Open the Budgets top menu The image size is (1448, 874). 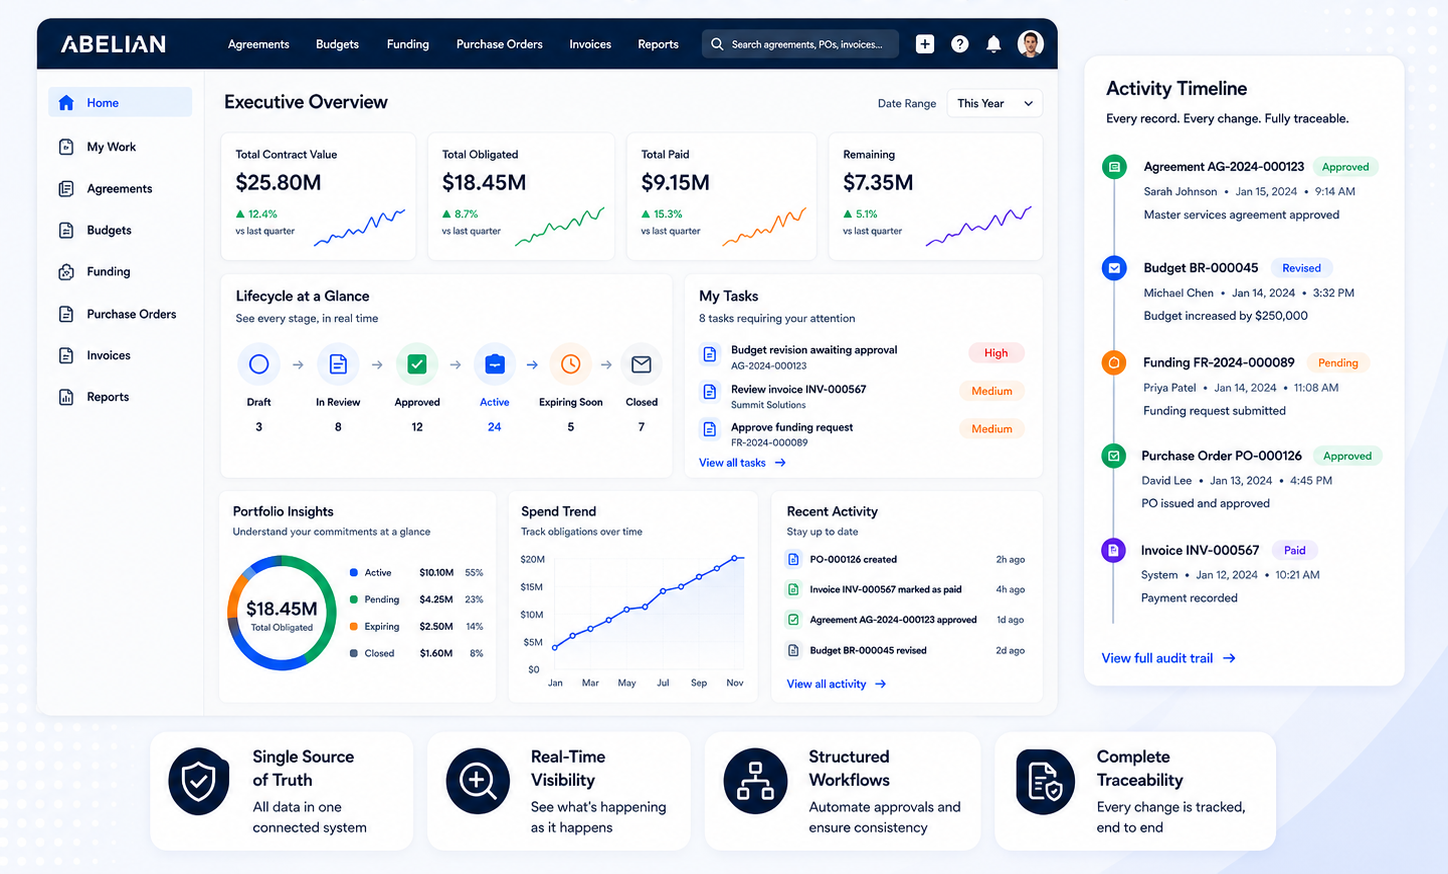337,44
